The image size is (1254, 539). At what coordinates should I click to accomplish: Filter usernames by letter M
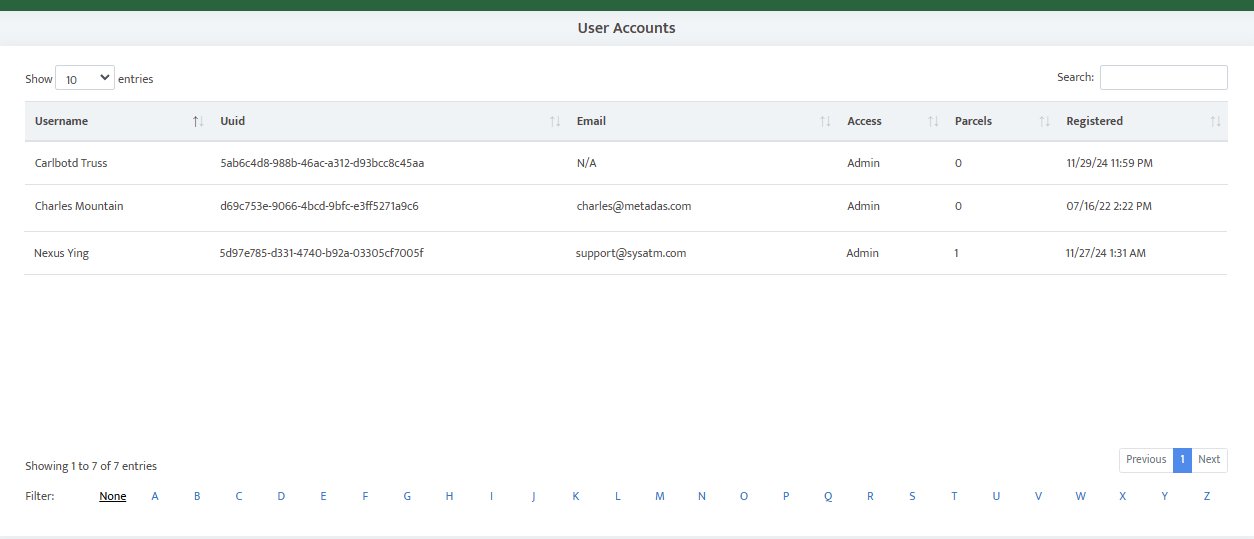tap(660, 496)
